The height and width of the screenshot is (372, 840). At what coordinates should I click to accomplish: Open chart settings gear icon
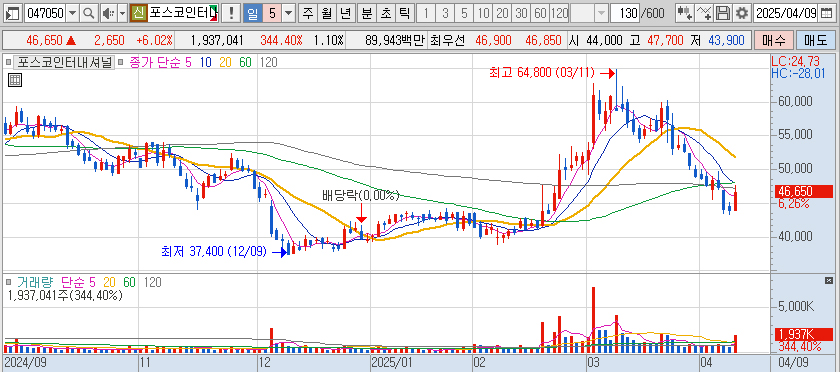[741, 13]
